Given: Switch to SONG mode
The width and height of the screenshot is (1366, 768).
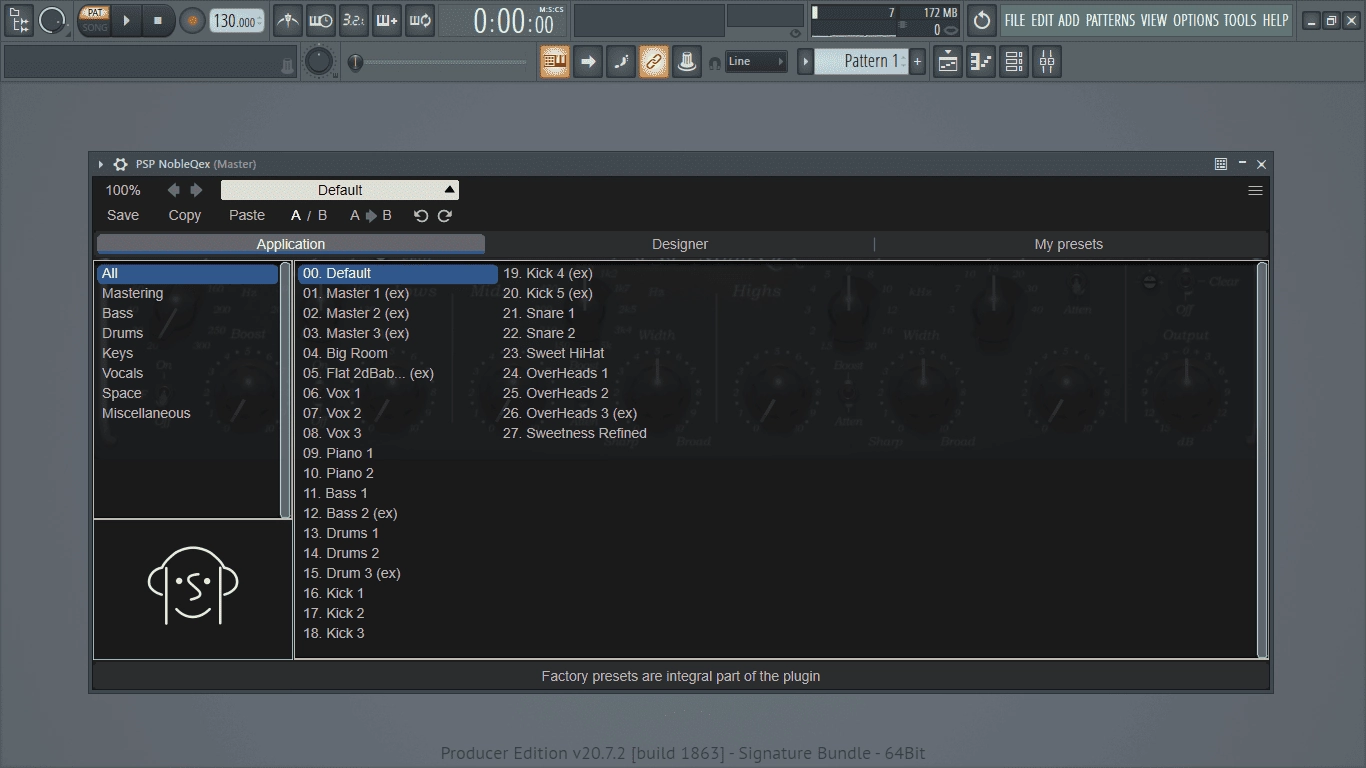Looking at the screenshot, I should tap(95, 27).
